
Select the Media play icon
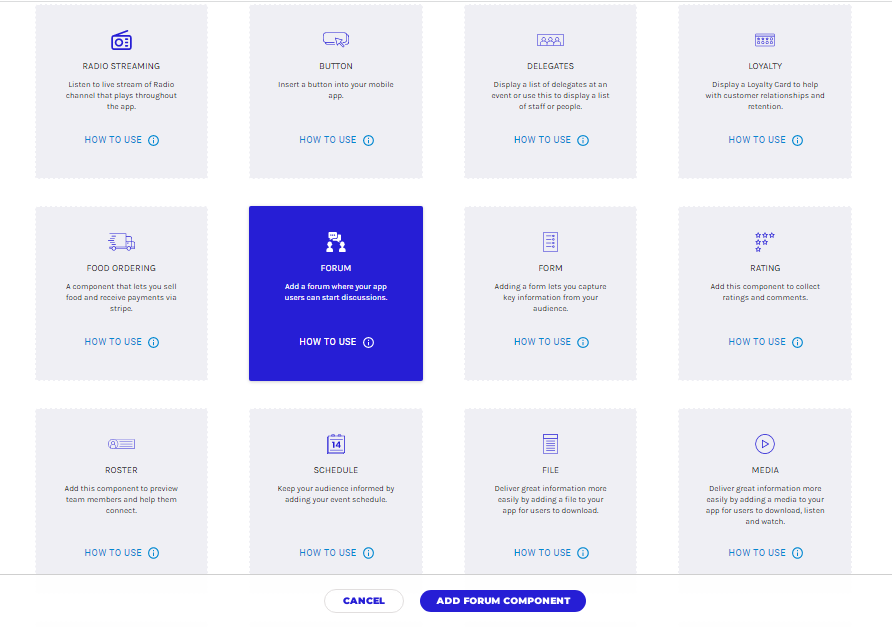(x=765, y=444)
